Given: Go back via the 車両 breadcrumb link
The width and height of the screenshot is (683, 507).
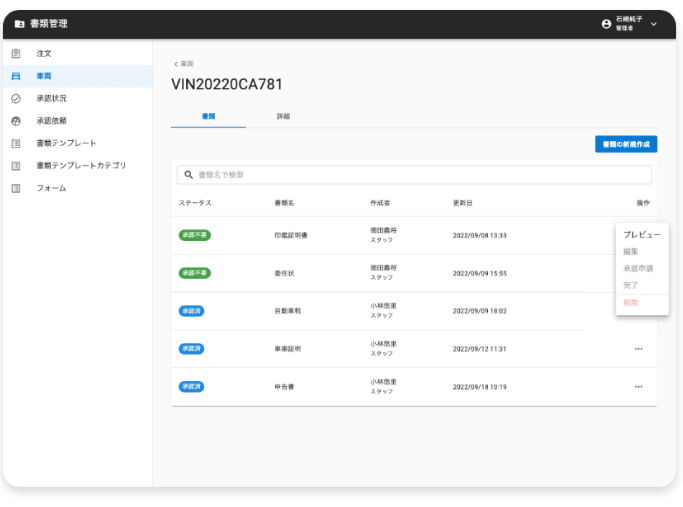Looking at the screenshot, I should [184, 64].
